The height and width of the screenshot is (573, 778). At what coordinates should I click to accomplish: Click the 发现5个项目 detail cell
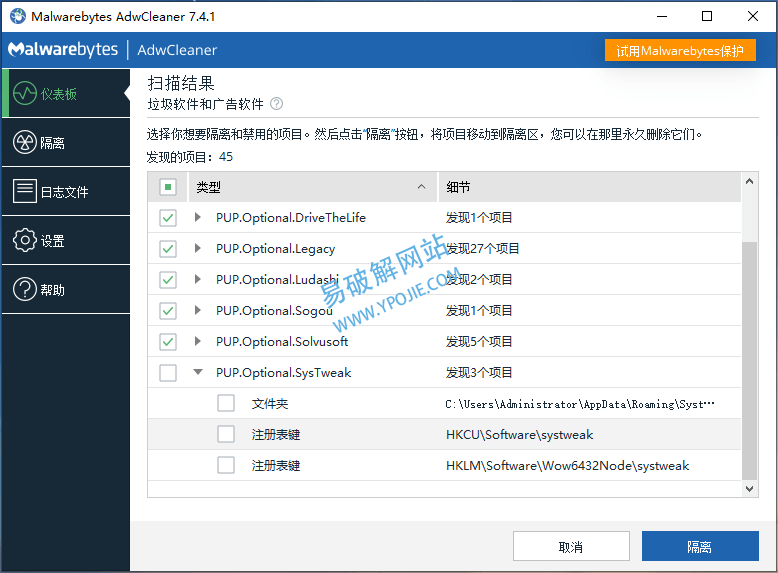coord(479,341)
